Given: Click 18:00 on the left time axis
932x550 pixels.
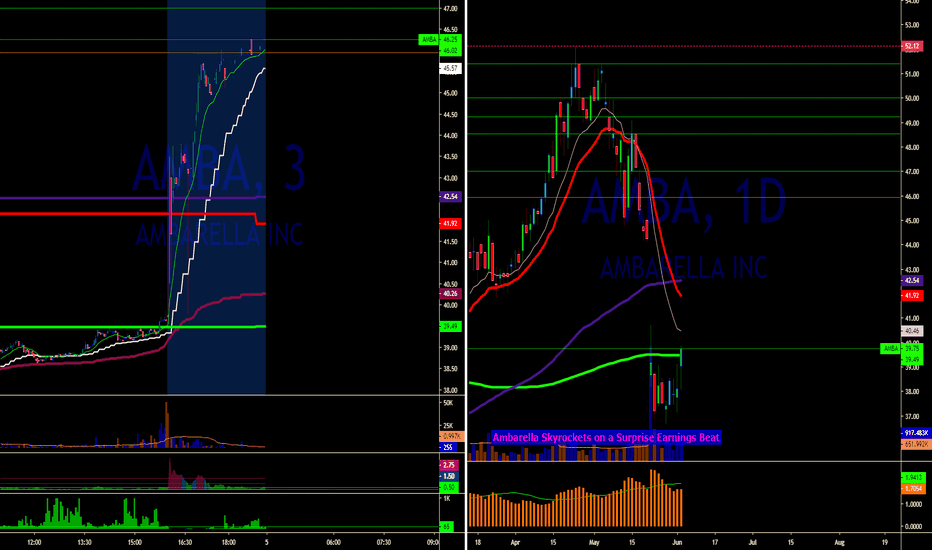Looking at the screenshot, I should [229, 542].
